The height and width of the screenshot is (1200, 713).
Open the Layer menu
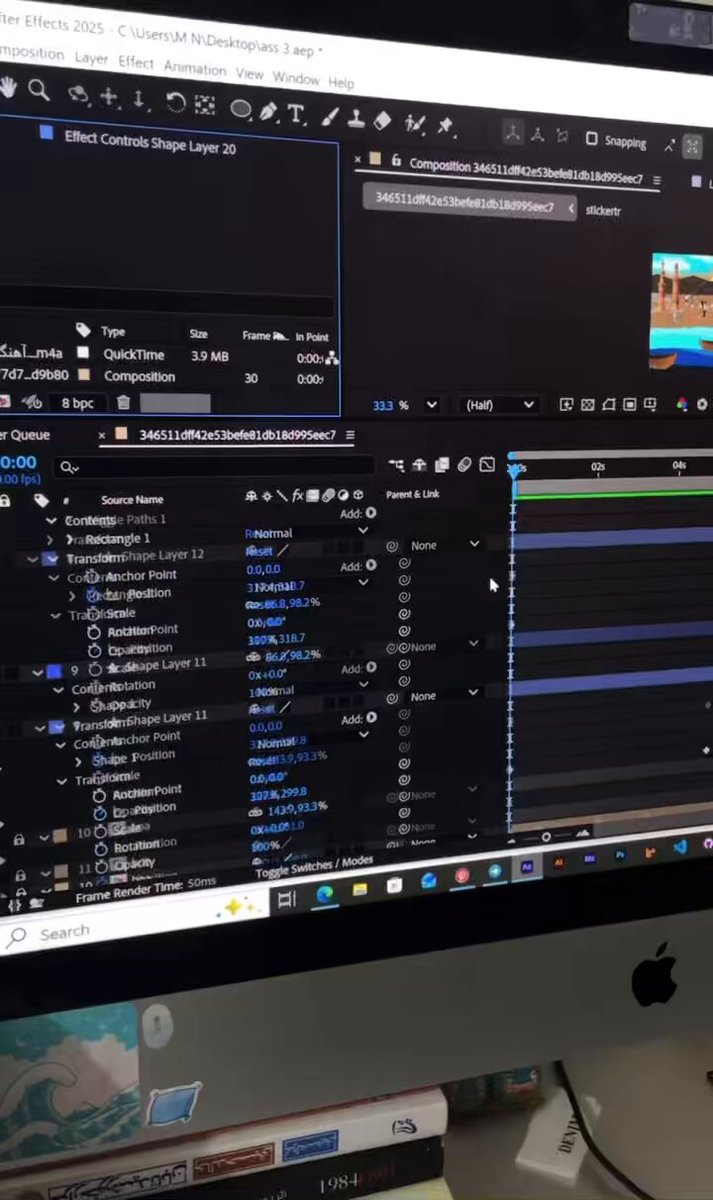point(91,58)
